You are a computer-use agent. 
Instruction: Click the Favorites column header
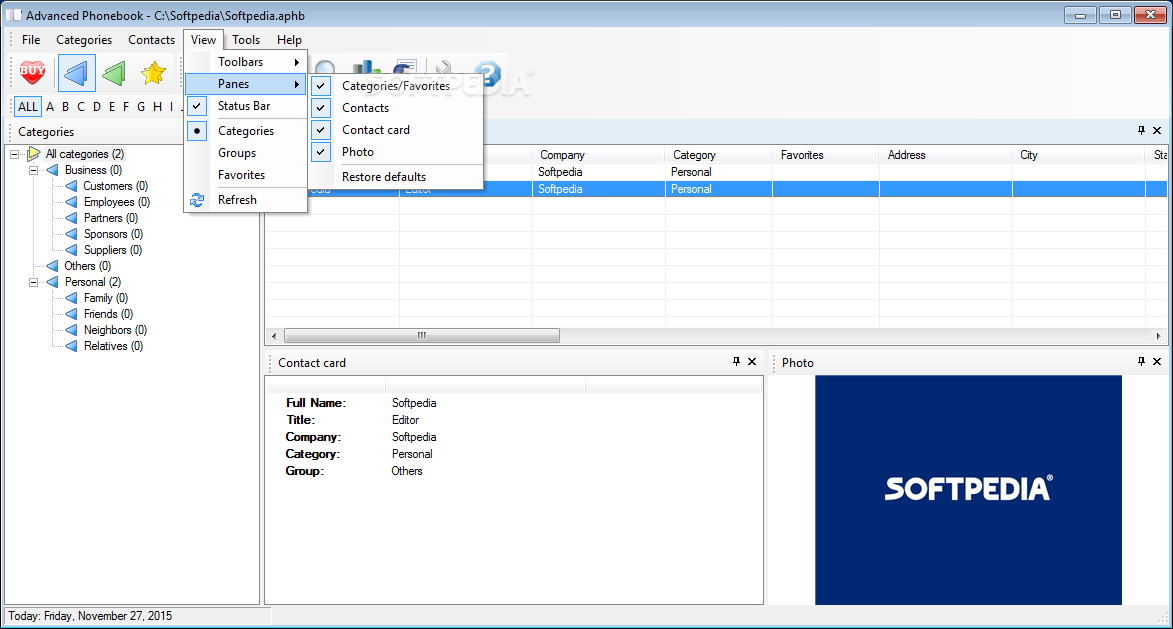click(x=825, y=155)
